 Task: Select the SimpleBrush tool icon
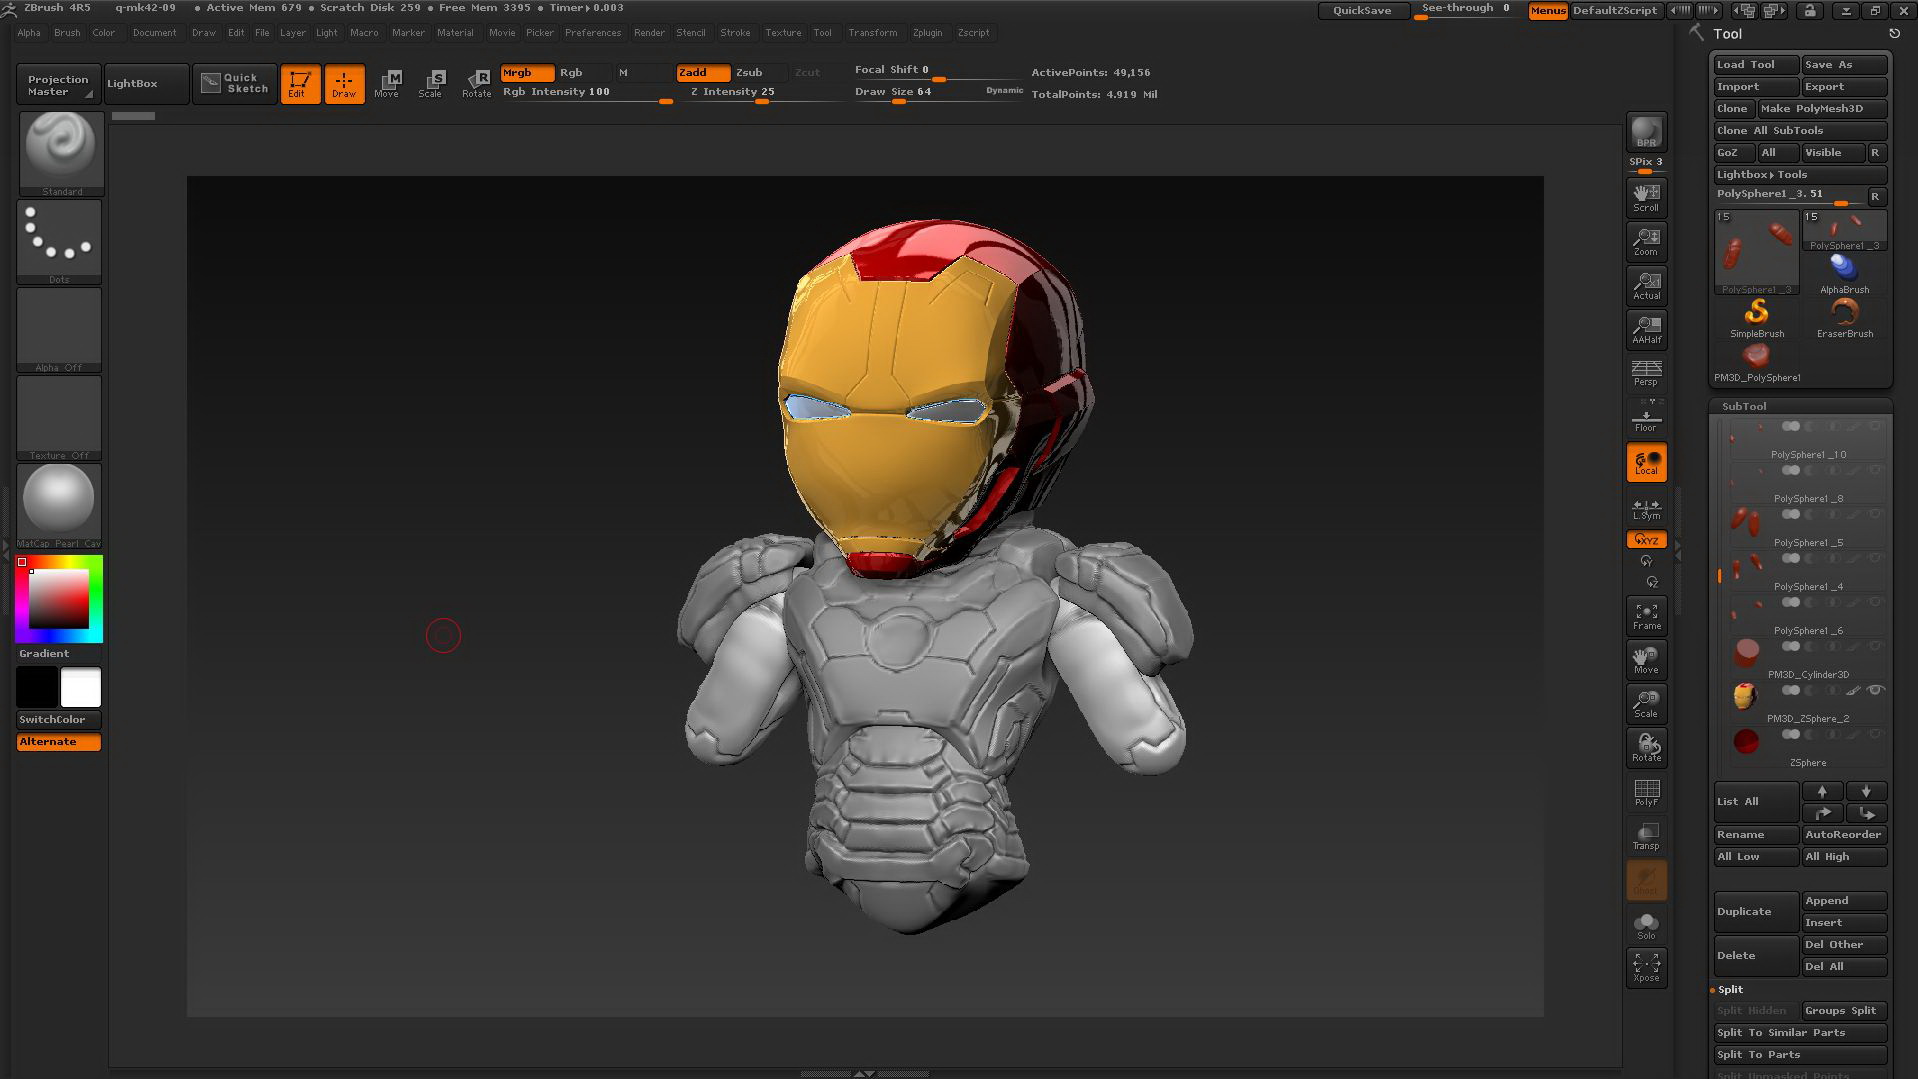[x=1757, y=318]
